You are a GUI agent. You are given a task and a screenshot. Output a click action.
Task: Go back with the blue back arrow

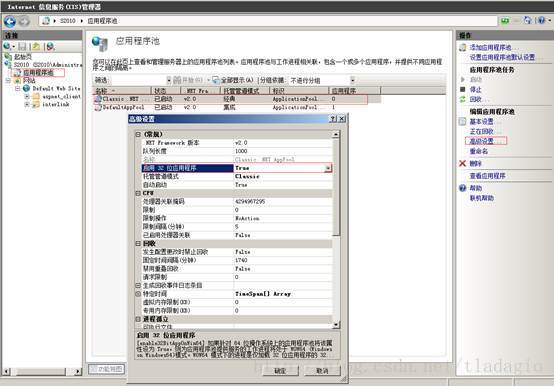click(10, 22)
